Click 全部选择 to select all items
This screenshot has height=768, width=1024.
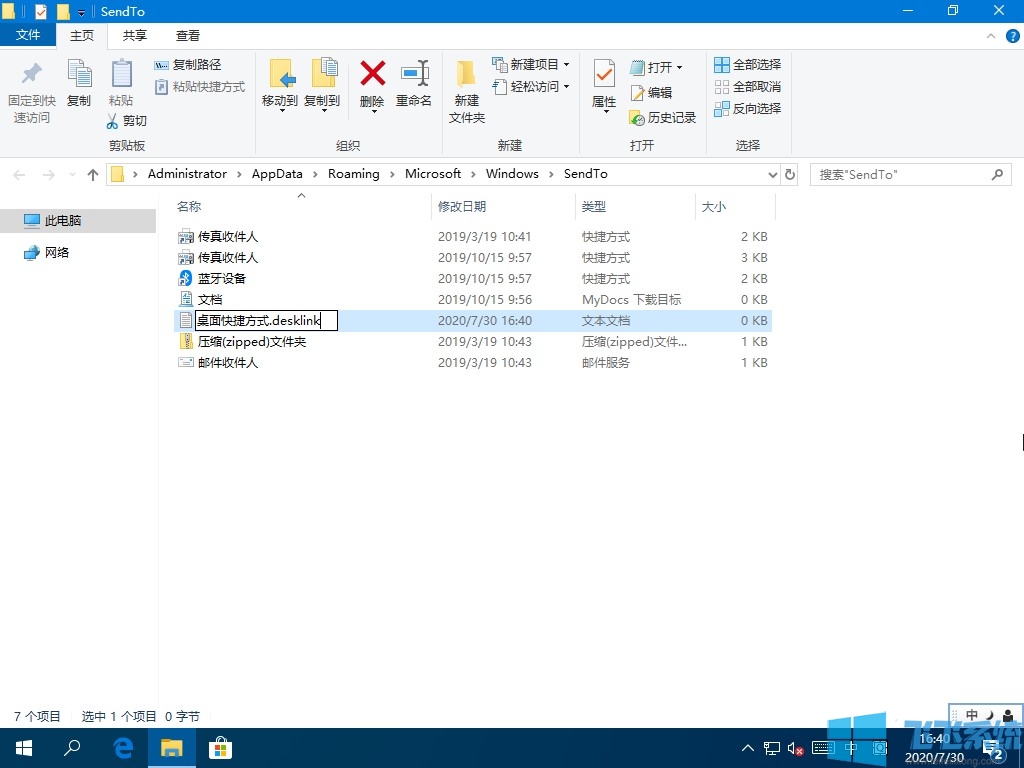[748, 65]
